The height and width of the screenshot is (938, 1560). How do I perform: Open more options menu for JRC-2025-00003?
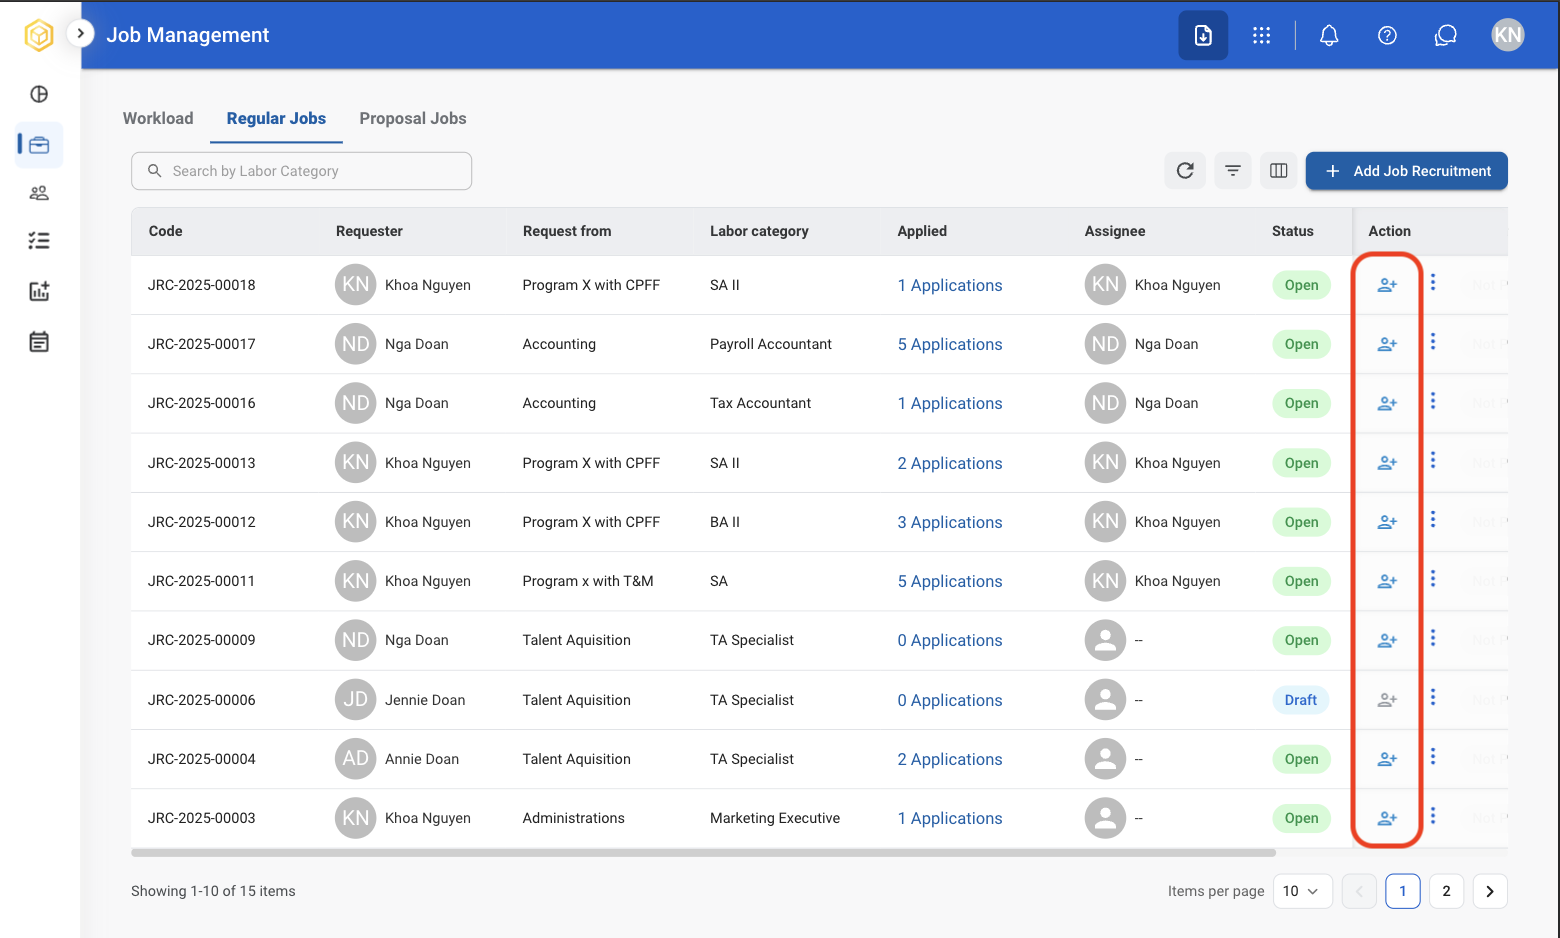tap(1433, 816)
